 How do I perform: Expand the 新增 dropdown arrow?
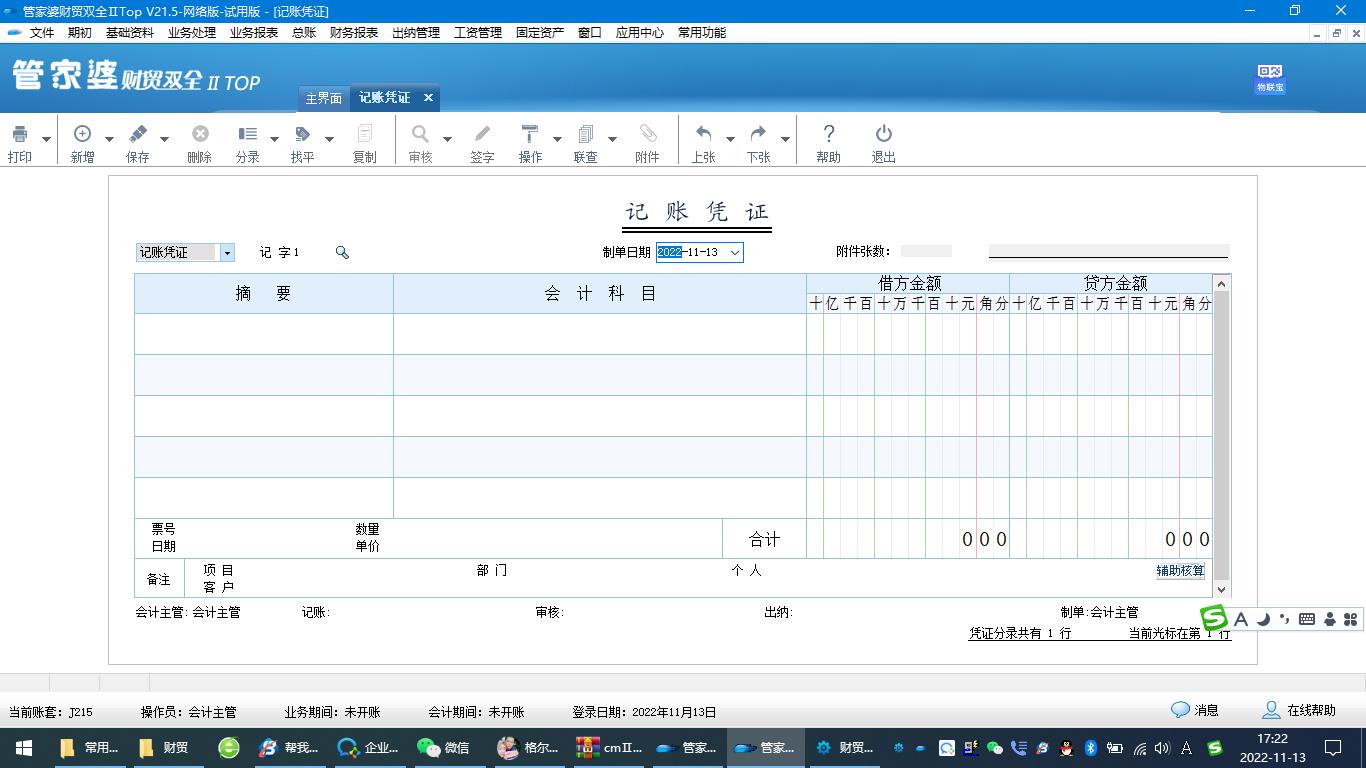pyautogui.click(x=109, y=139)
